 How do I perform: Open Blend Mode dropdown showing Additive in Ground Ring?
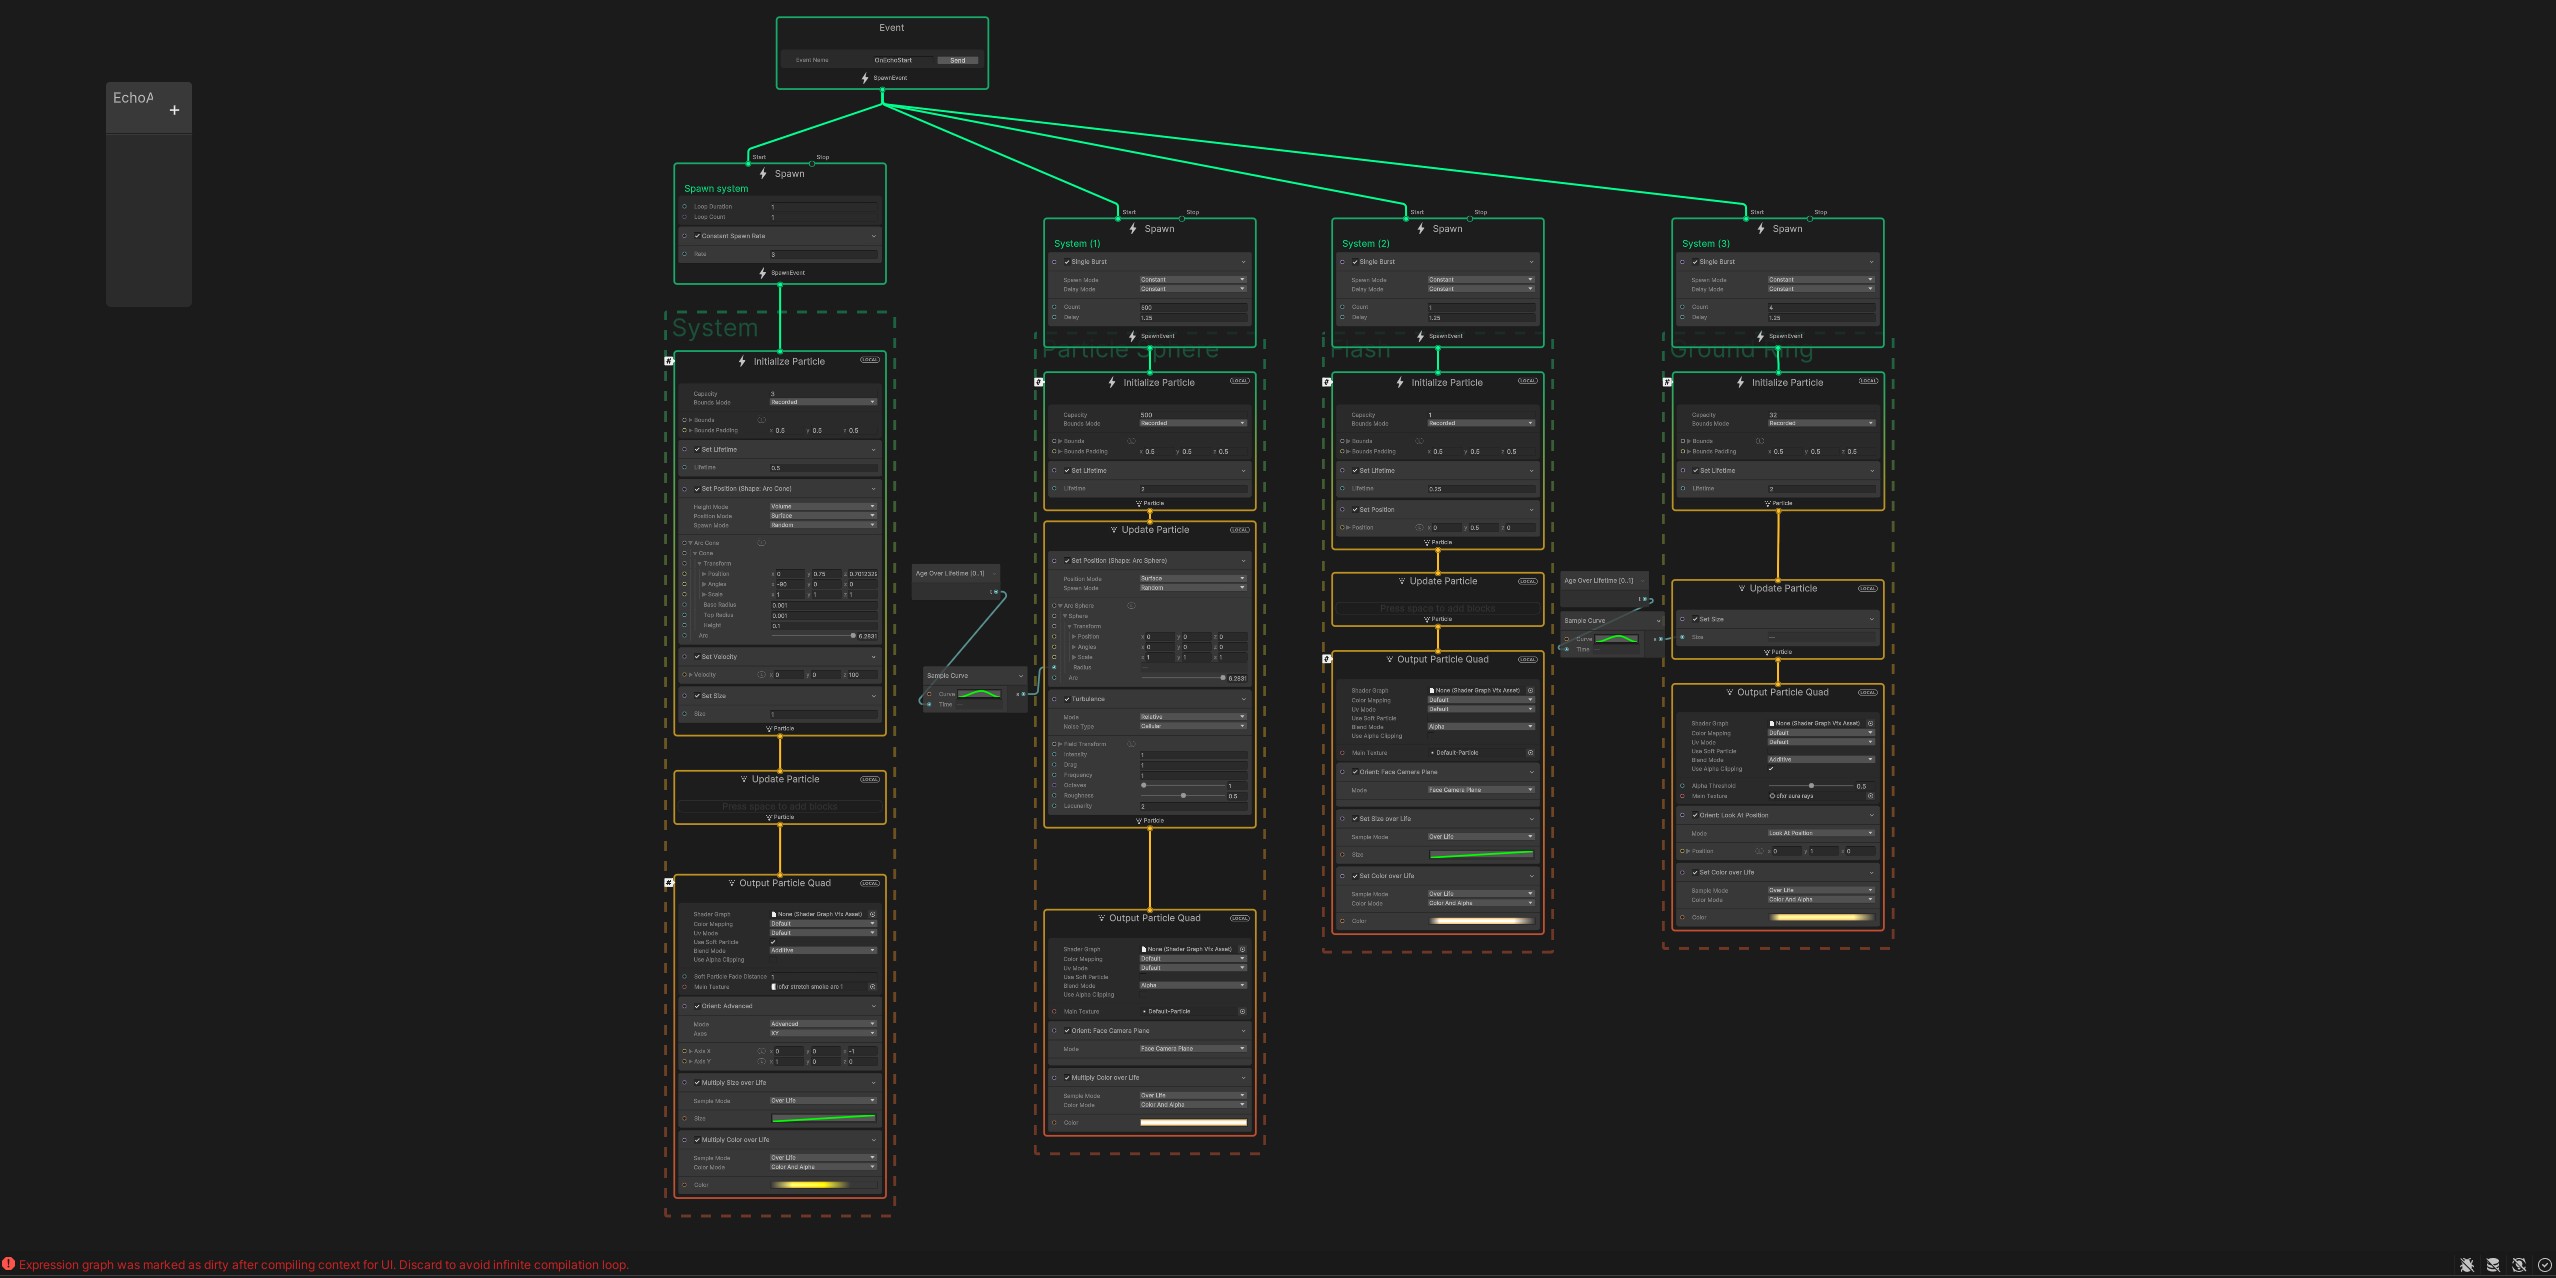pyautogui.click(x=1820, y=759)
